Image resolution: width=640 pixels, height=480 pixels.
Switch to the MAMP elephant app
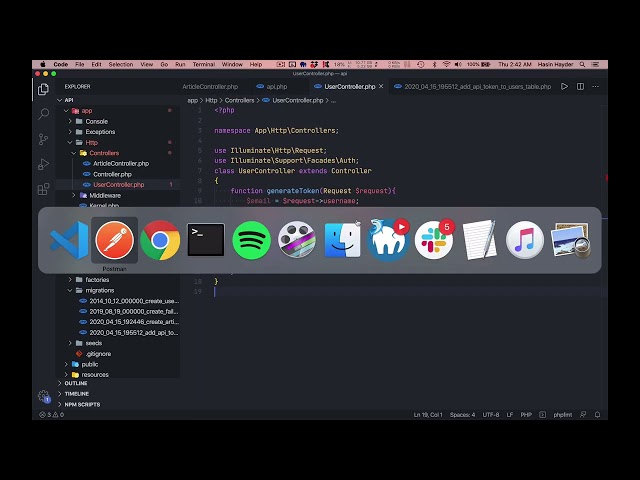388,240
